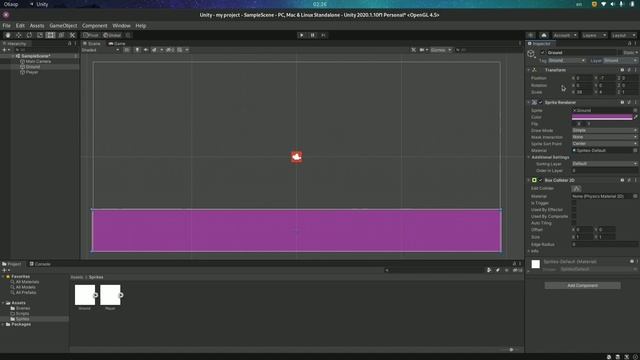Open Sprite Sort Point dropdown

click(x=604, y=144)
